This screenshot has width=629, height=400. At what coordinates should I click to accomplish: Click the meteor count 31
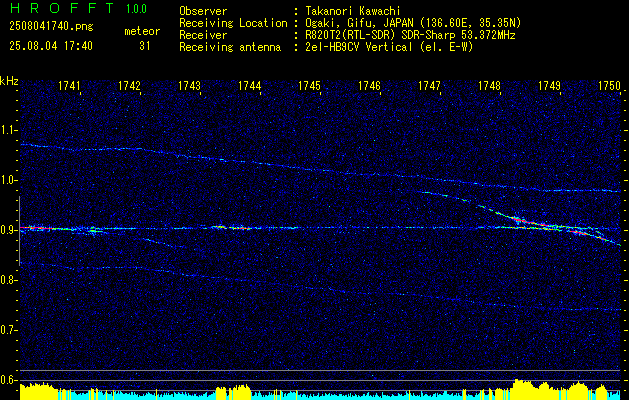pyautogui.click(x=145, y=46)
